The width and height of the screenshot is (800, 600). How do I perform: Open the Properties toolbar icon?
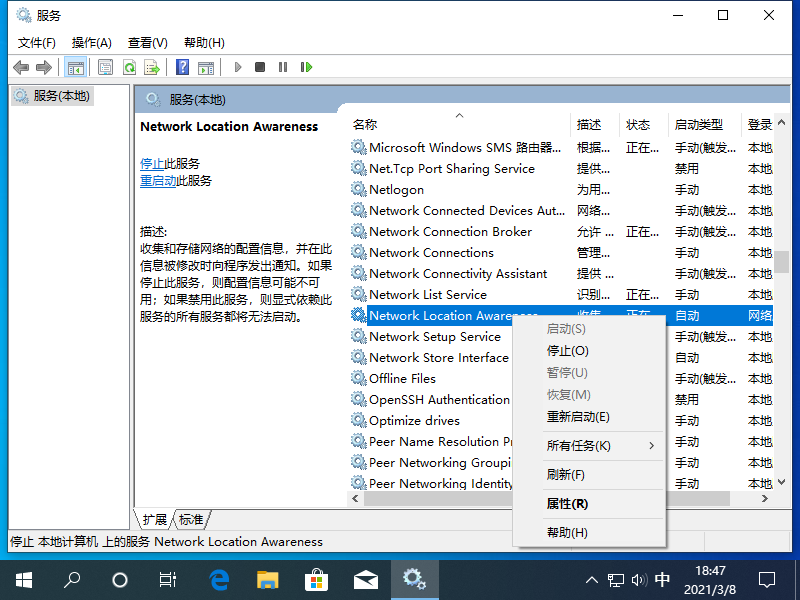(x=104, y=67)
